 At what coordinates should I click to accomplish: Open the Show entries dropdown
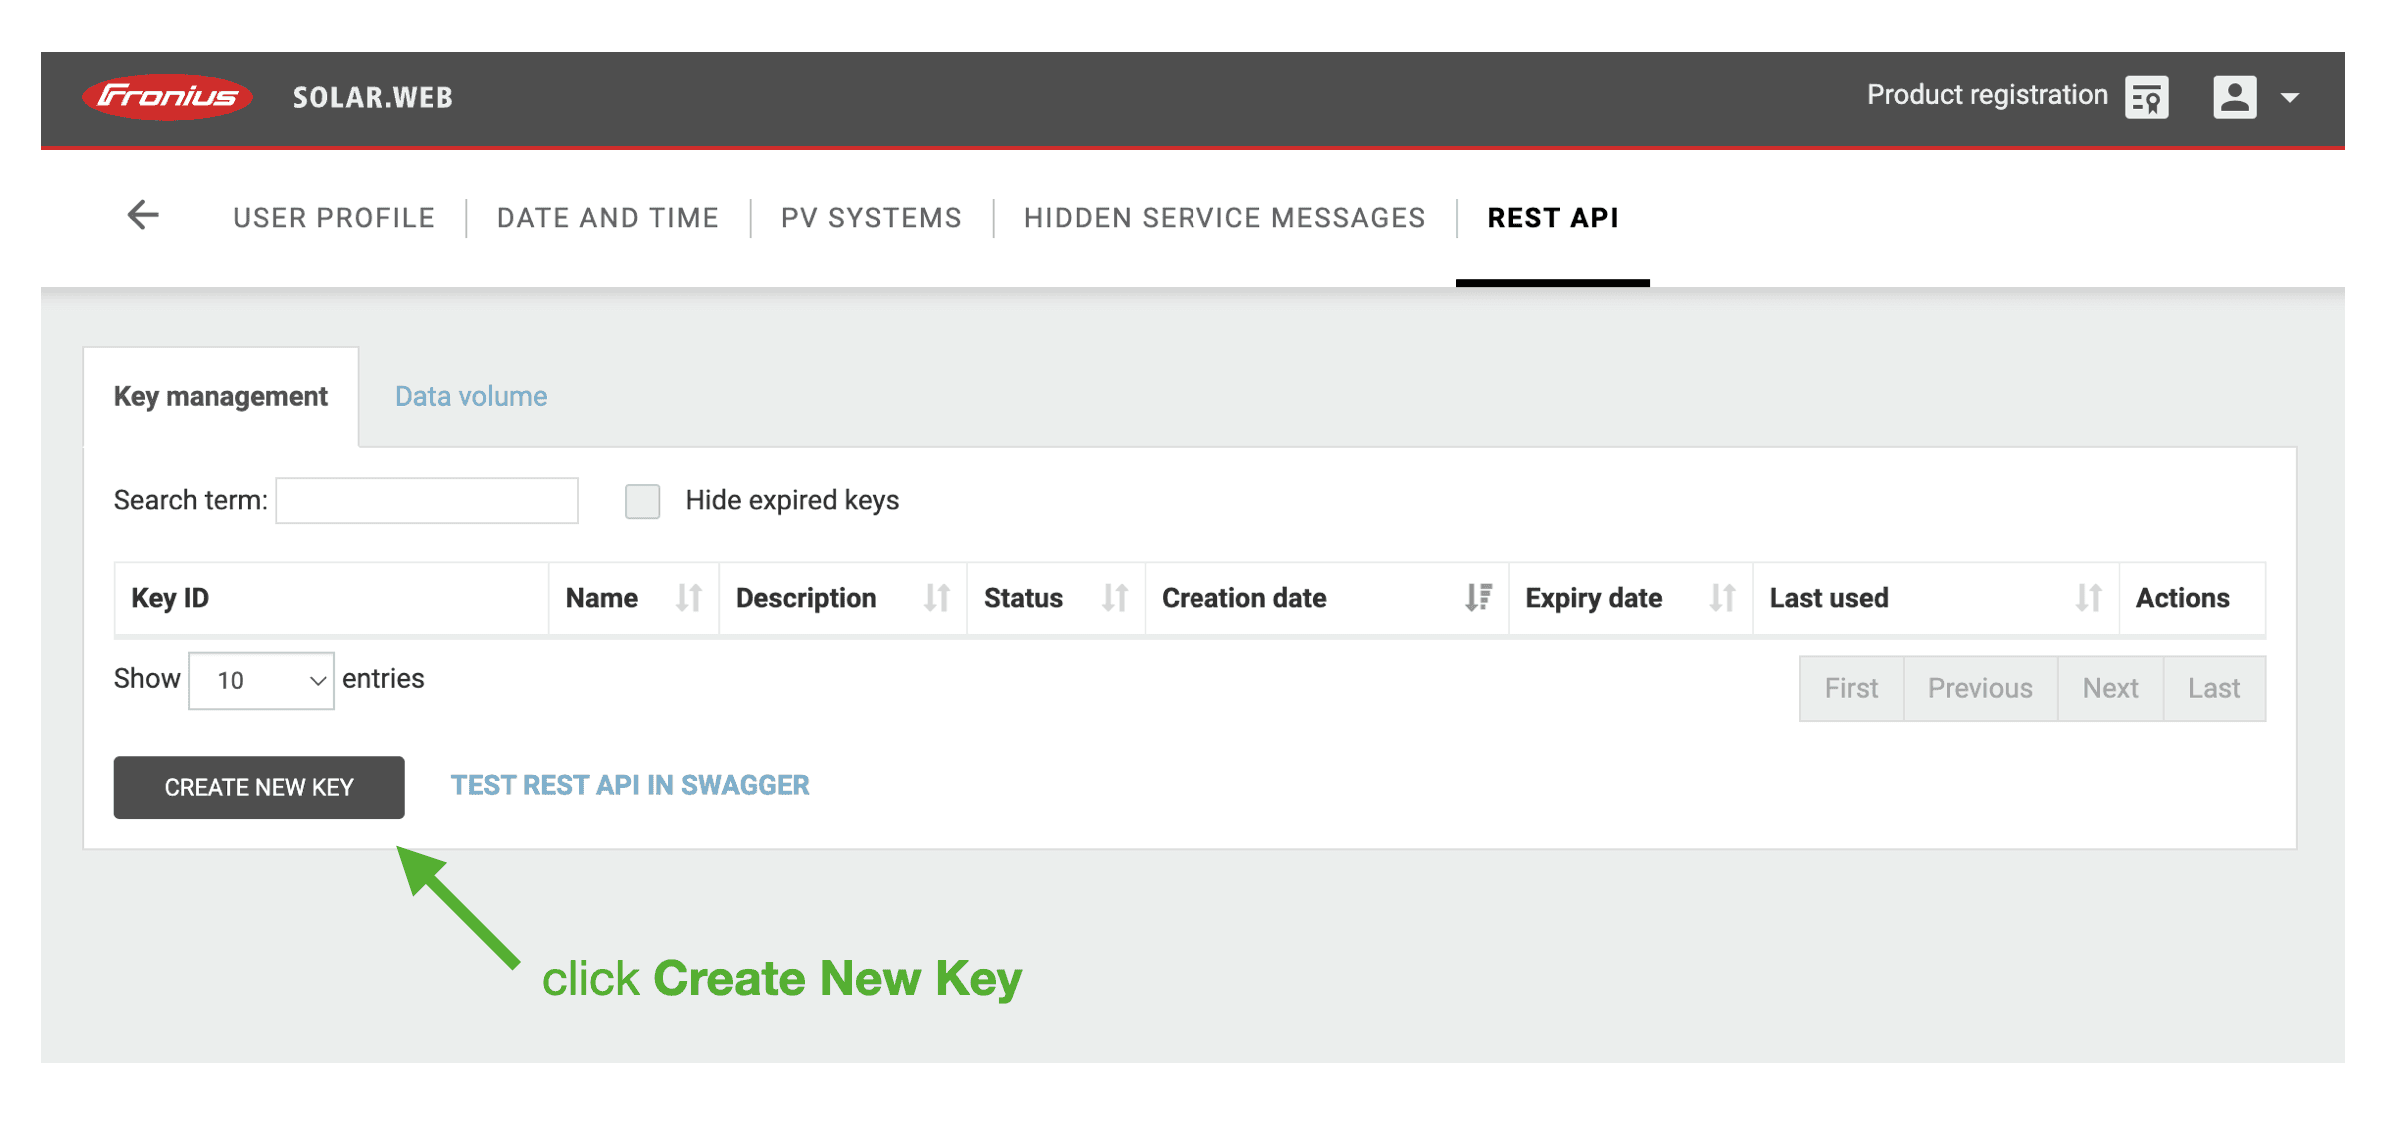pos(261,681)
